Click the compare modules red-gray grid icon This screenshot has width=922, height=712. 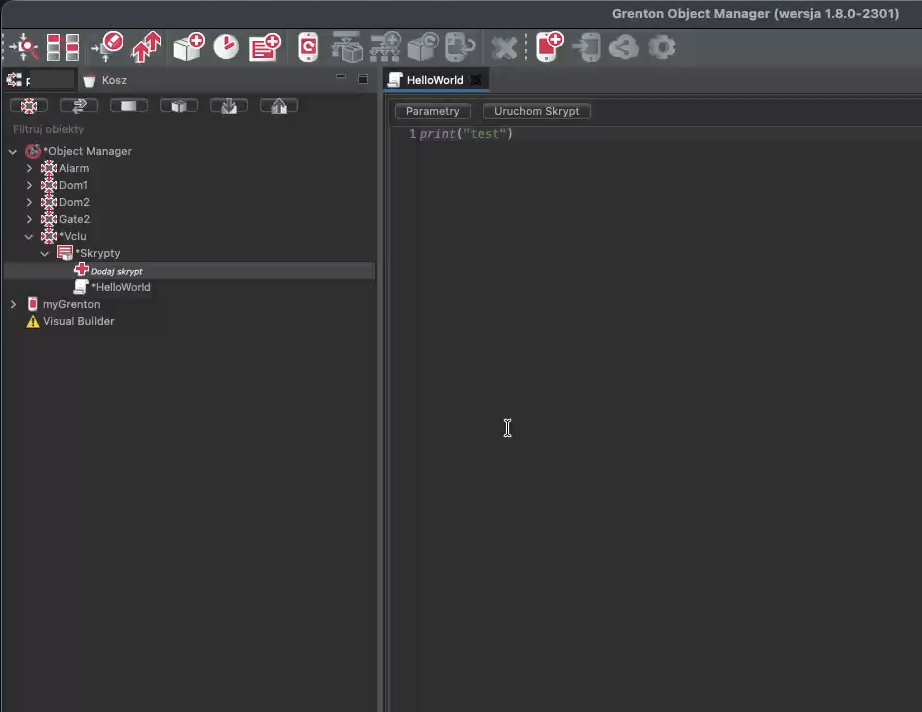tap(63, 47)
